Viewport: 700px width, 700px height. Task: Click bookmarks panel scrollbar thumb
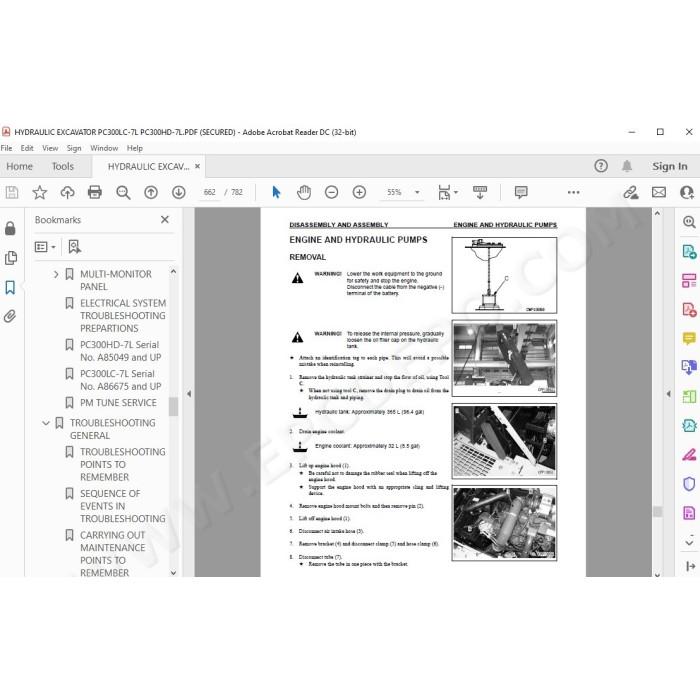(x=173, y=406)
